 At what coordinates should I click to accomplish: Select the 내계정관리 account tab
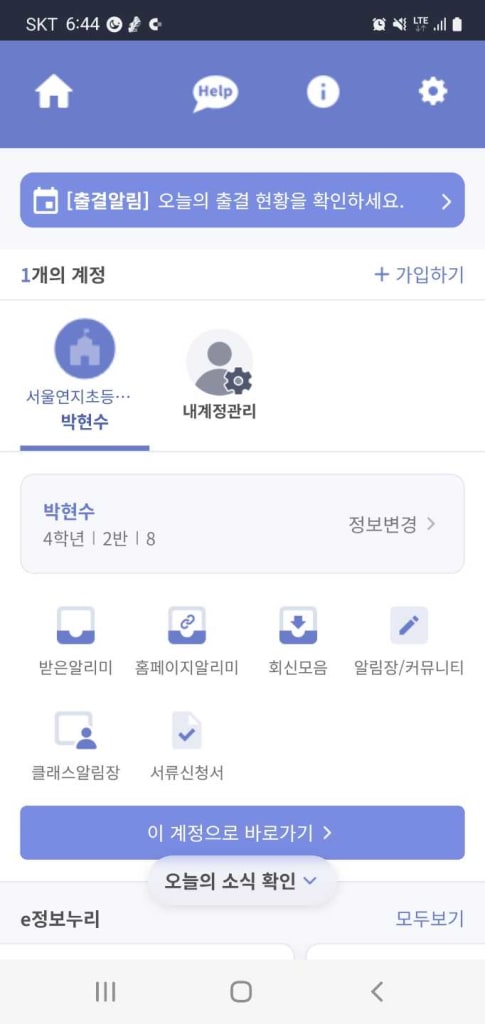pos(219,376)
